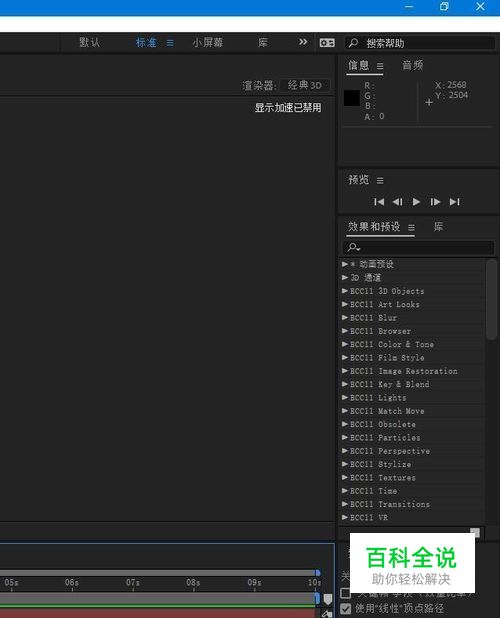Image resolution: width=500 pixels, height=618 pixels.
Task: Click the effects search magnifier dropdown
Action: 353,248
